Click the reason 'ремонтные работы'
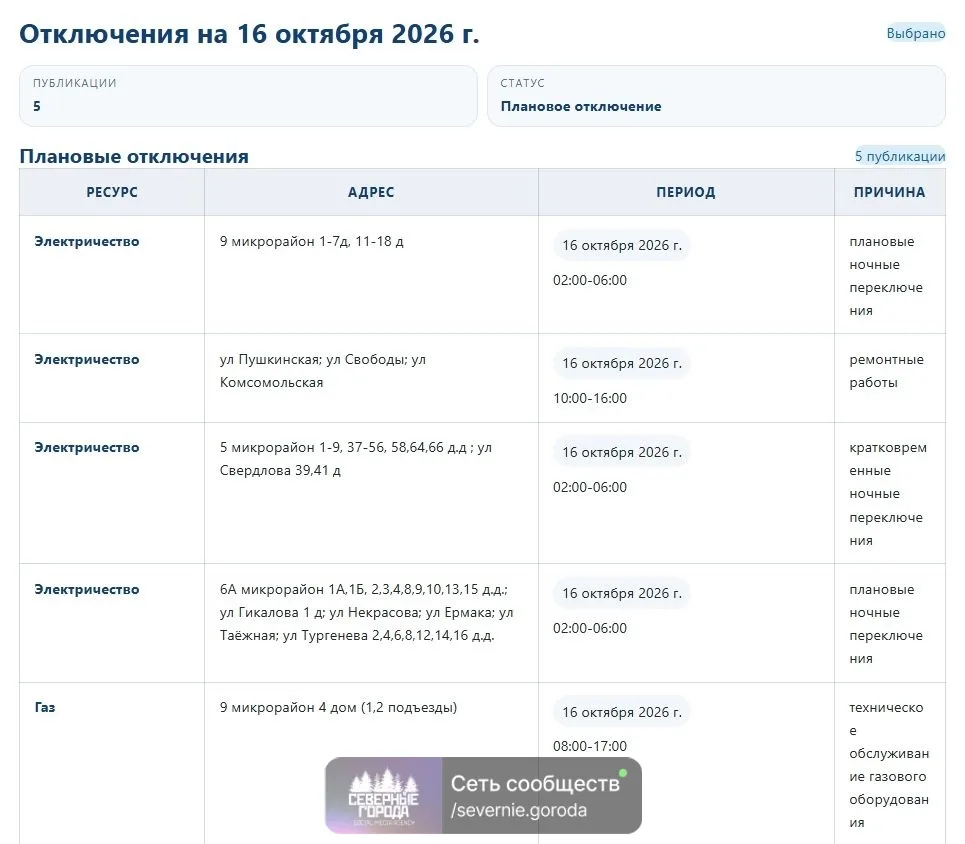The width and height of the screenshot is (965, 844). pyautogui.click(x=886, y=371)
